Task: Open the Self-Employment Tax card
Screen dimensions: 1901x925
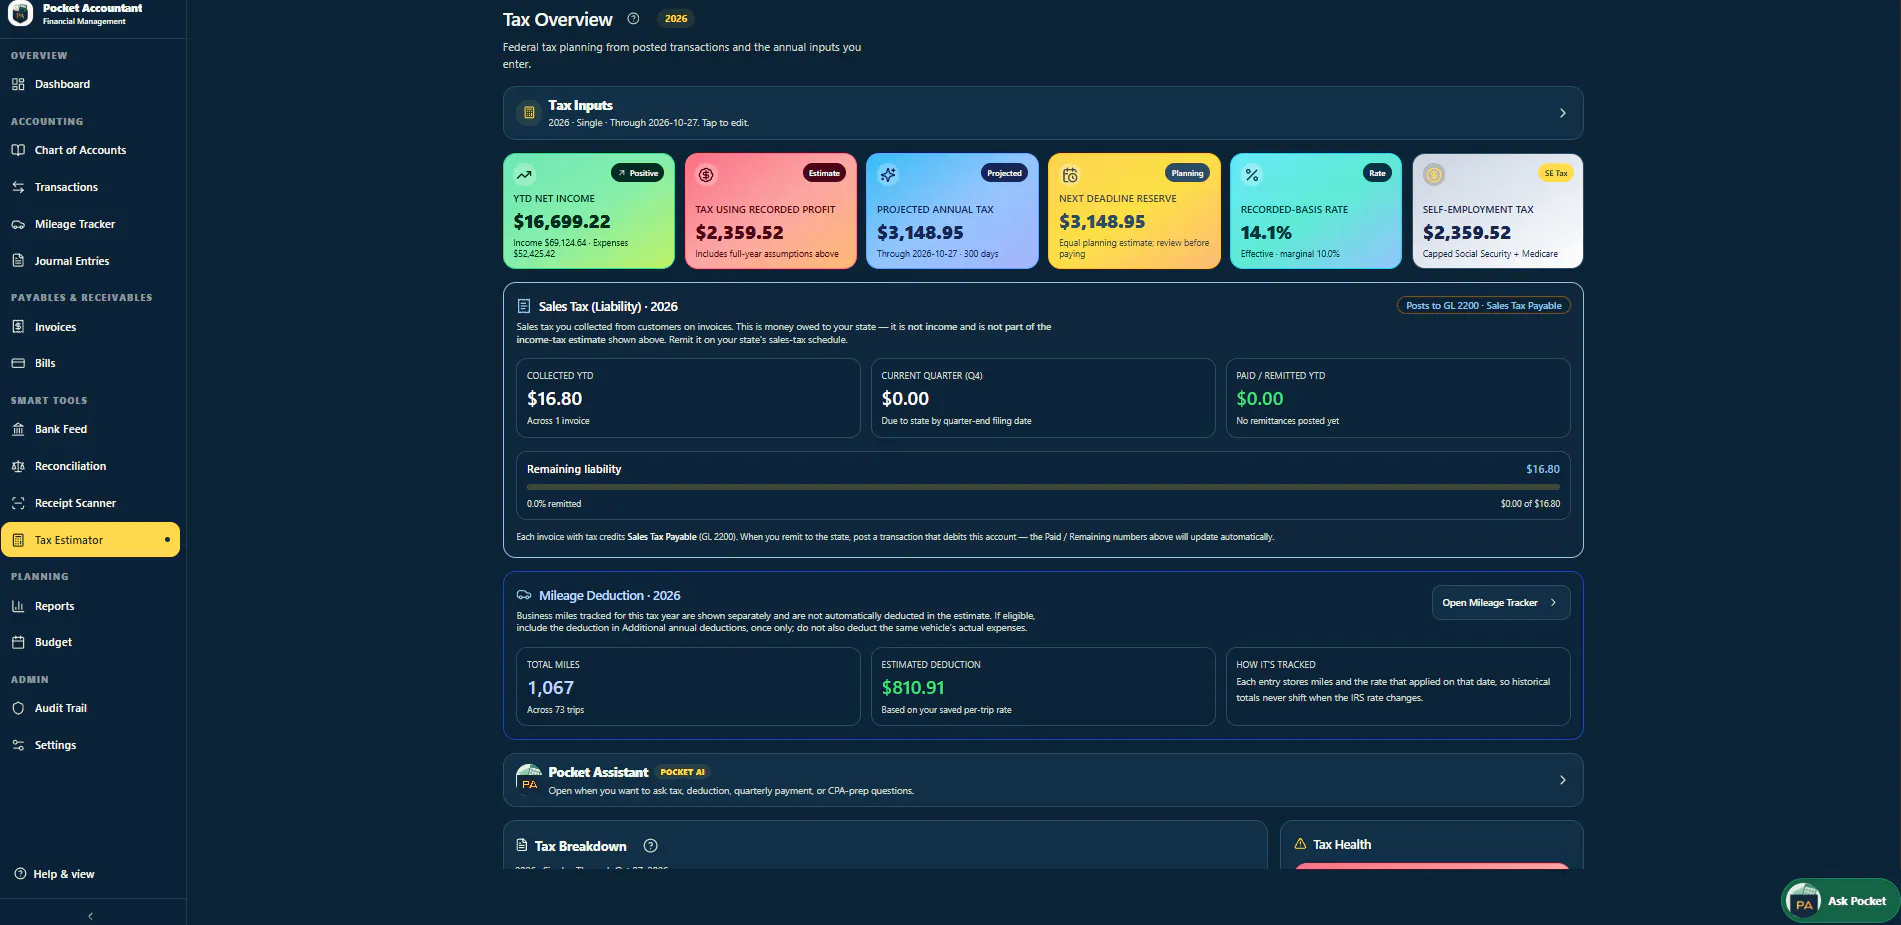Action: click(1497, 211)
